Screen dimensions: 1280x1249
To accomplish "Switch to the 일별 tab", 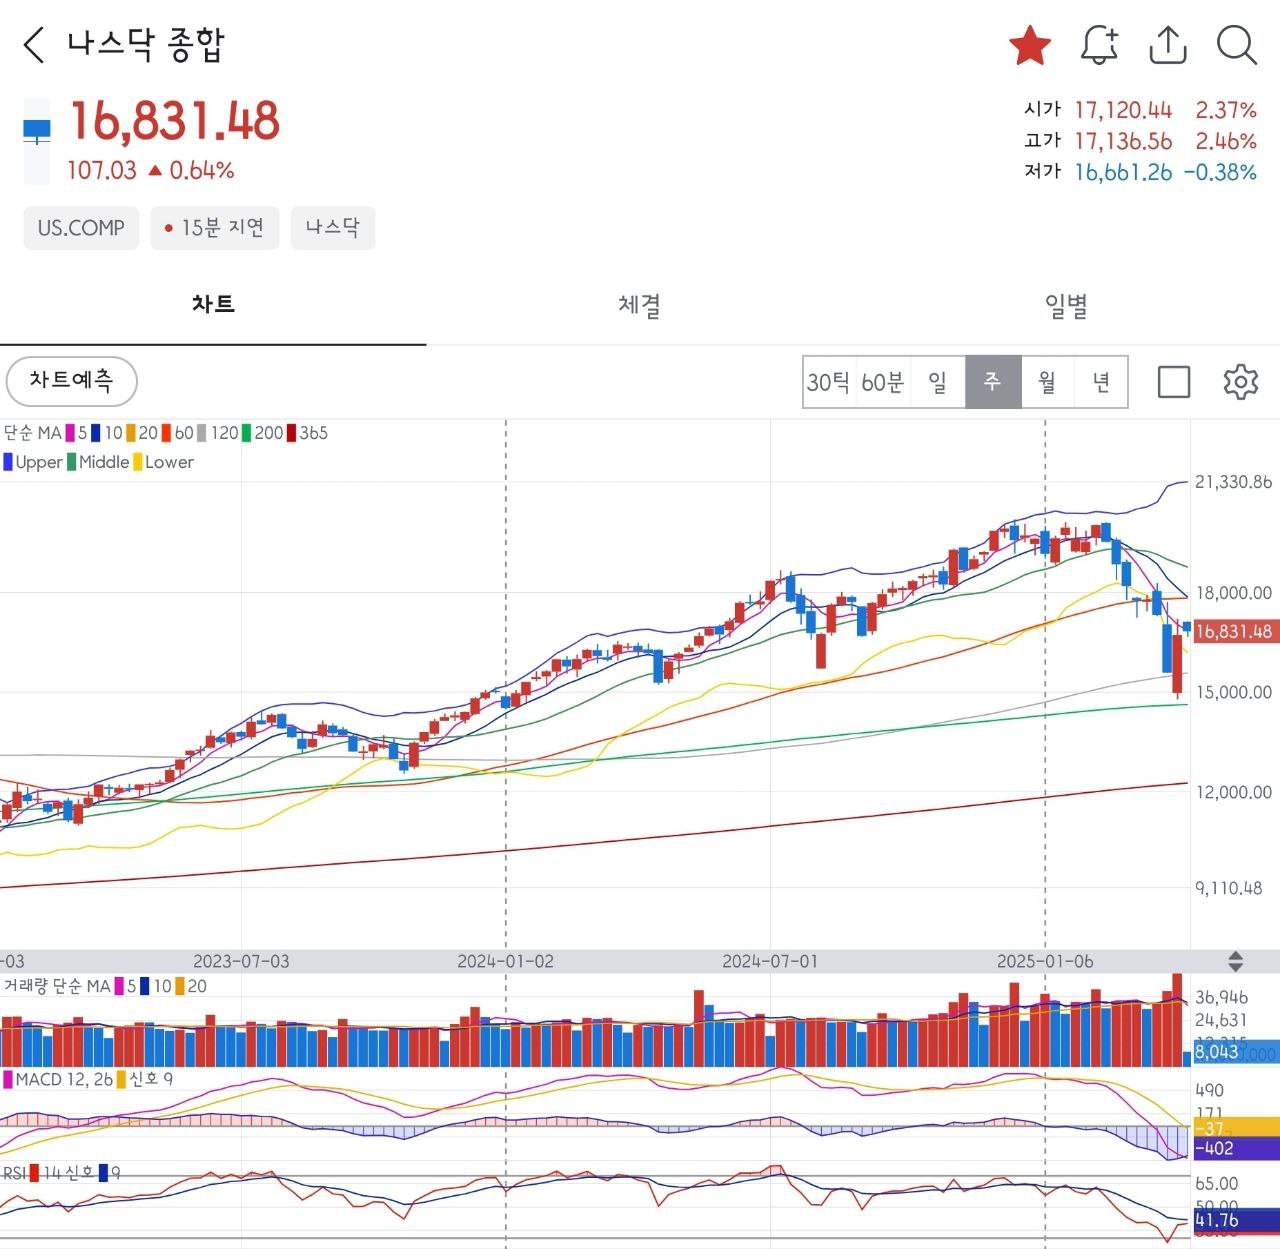I will click(1066, 304).
